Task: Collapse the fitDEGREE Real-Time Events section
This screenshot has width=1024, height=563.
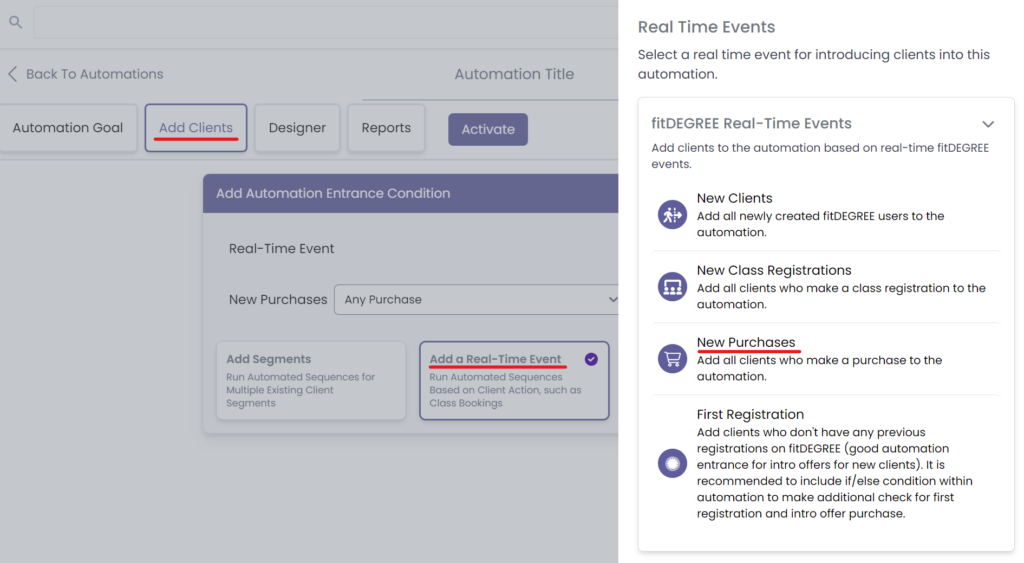Action: pos(988,124)
